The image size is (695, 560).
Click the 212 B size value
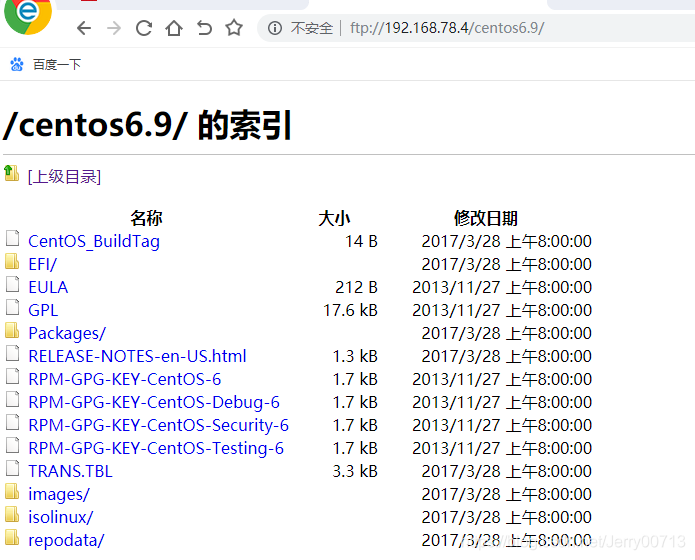(x=356, y=287)
